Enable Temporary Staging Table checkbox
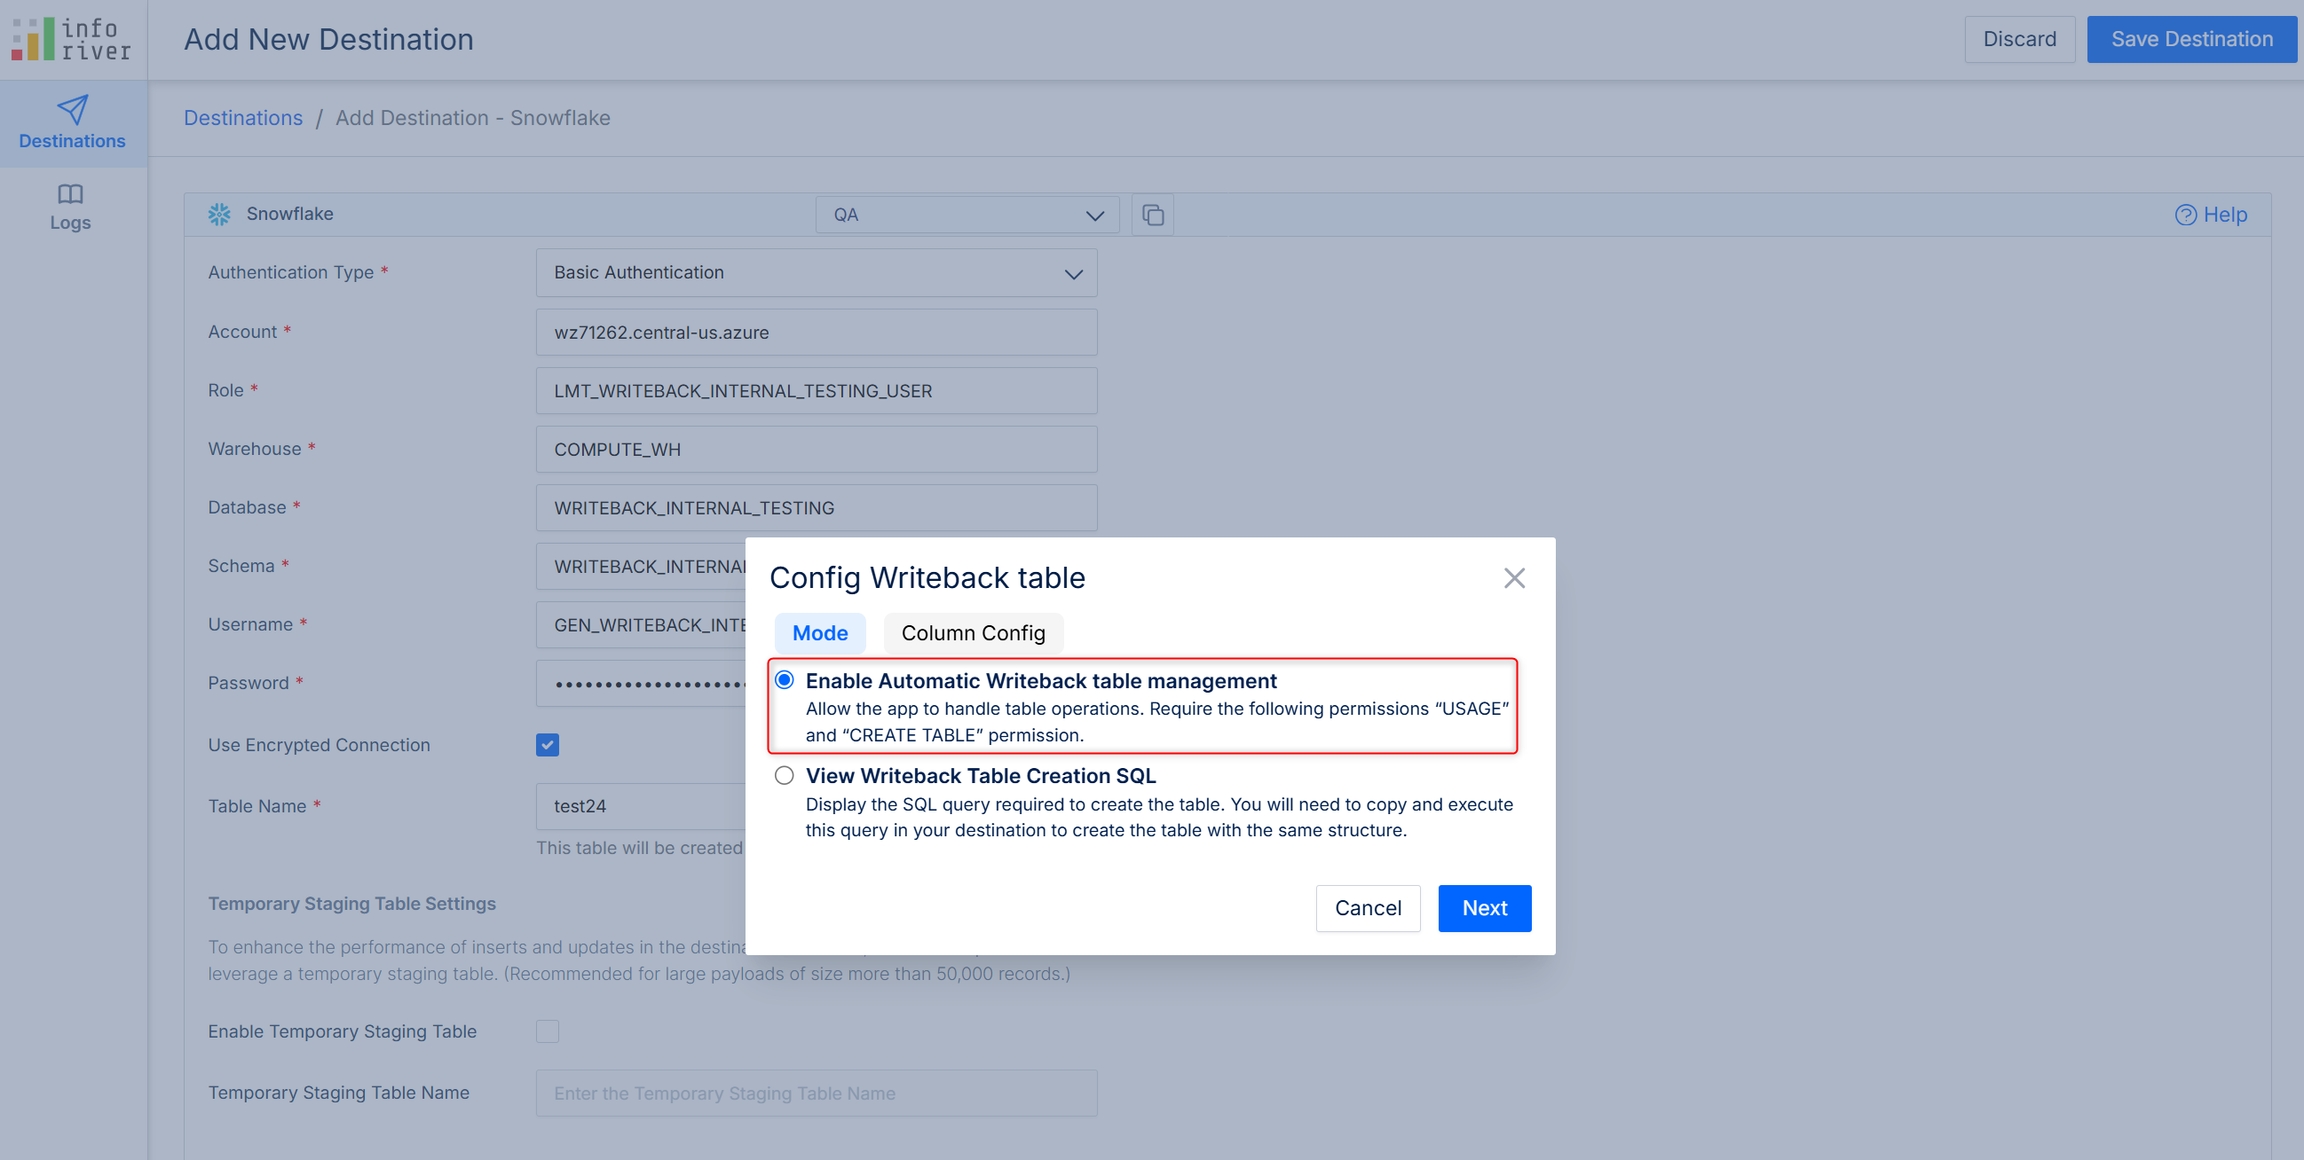This screenshot has height=1160, width=2304. (547, 1031)
